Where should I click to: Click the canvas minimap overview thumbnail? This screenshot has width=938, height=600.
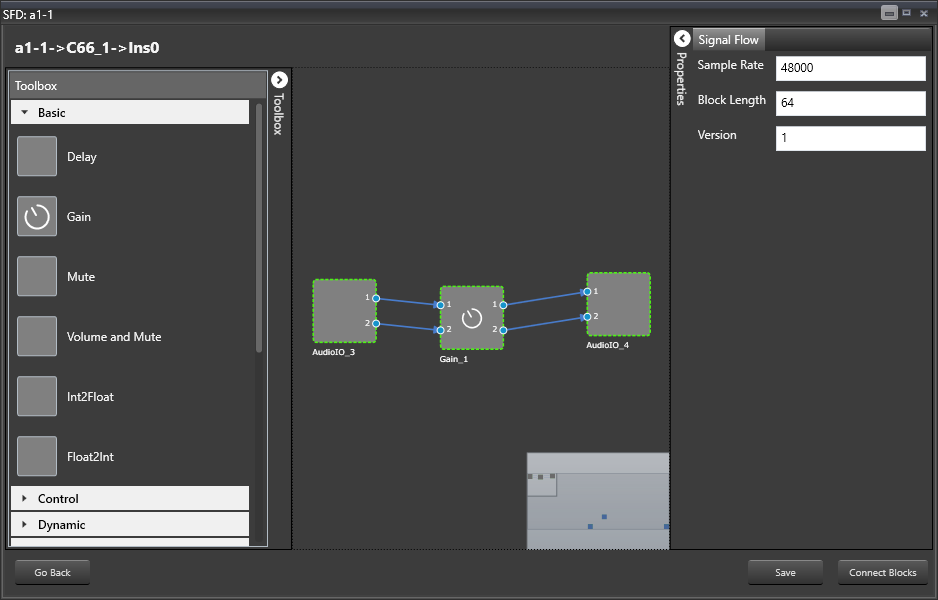point(598,501)
